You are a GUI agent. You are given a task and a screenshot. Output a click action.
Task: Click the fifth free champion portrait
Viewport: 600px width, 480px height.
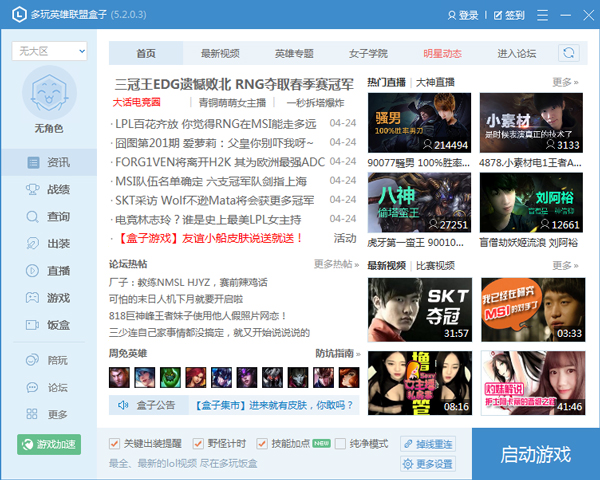221,377
